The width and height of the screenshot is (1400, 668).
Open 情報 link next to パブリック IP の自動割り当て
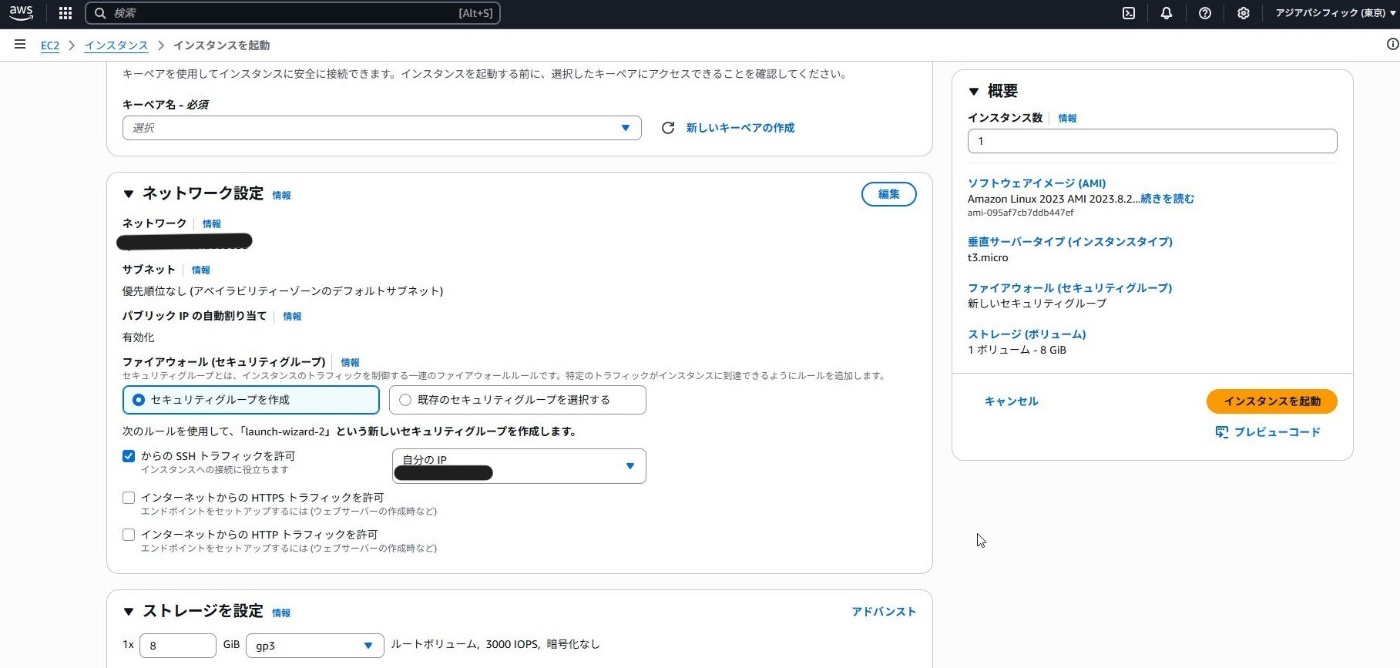(x=292, y=316)
